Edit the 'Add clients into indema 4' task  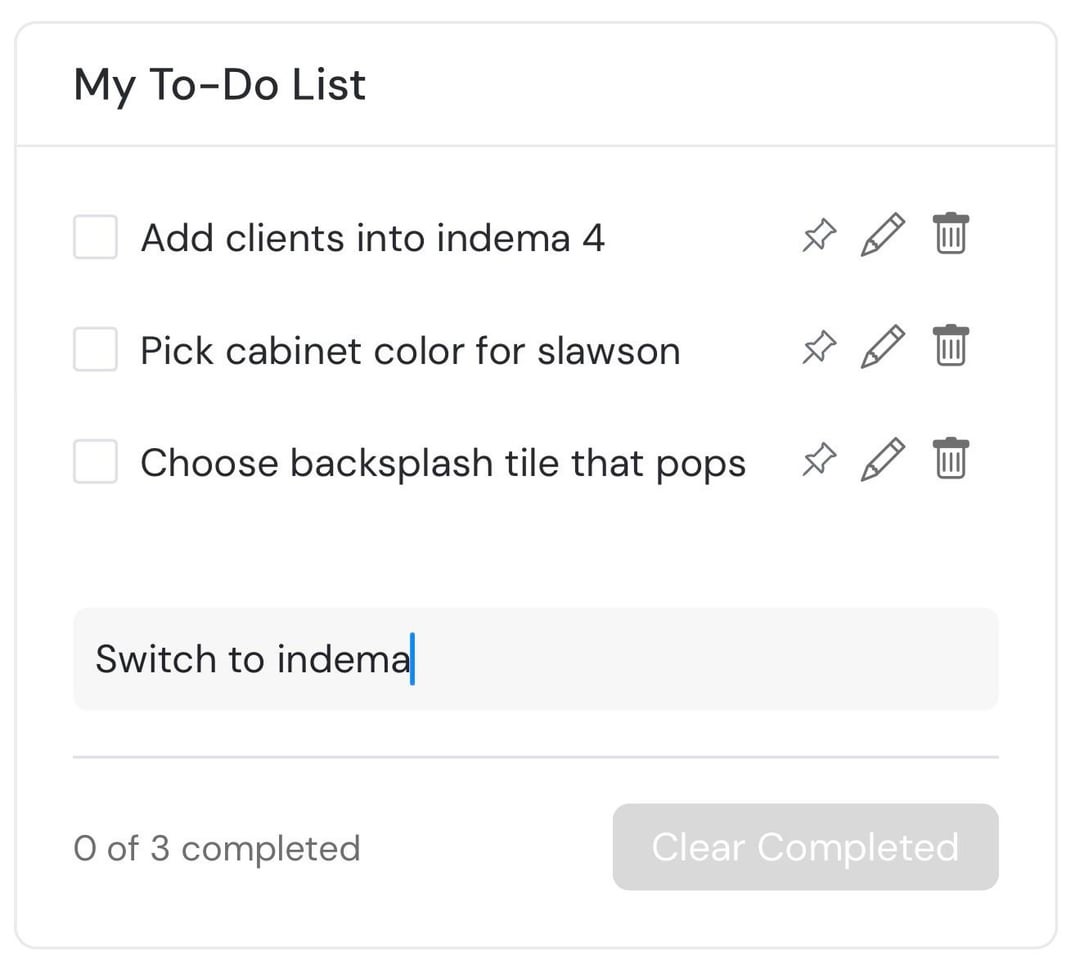(x=882, y=235)
